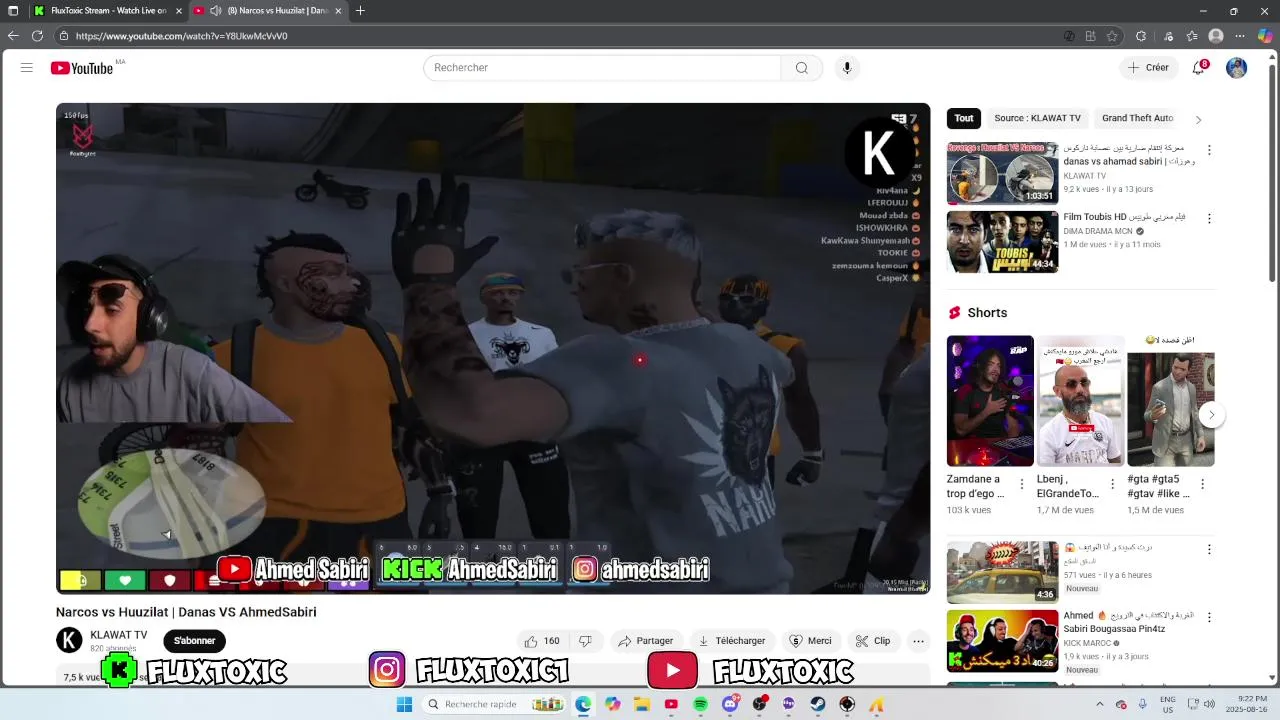1280x720 pixels.
Task: Select the Tout filter chip
Action: click(964, 118)
